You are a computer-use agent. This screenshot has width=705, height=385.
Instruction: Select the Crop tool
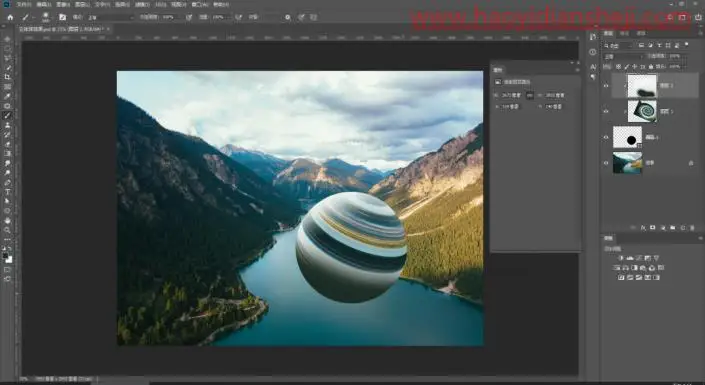click(7, 77)
